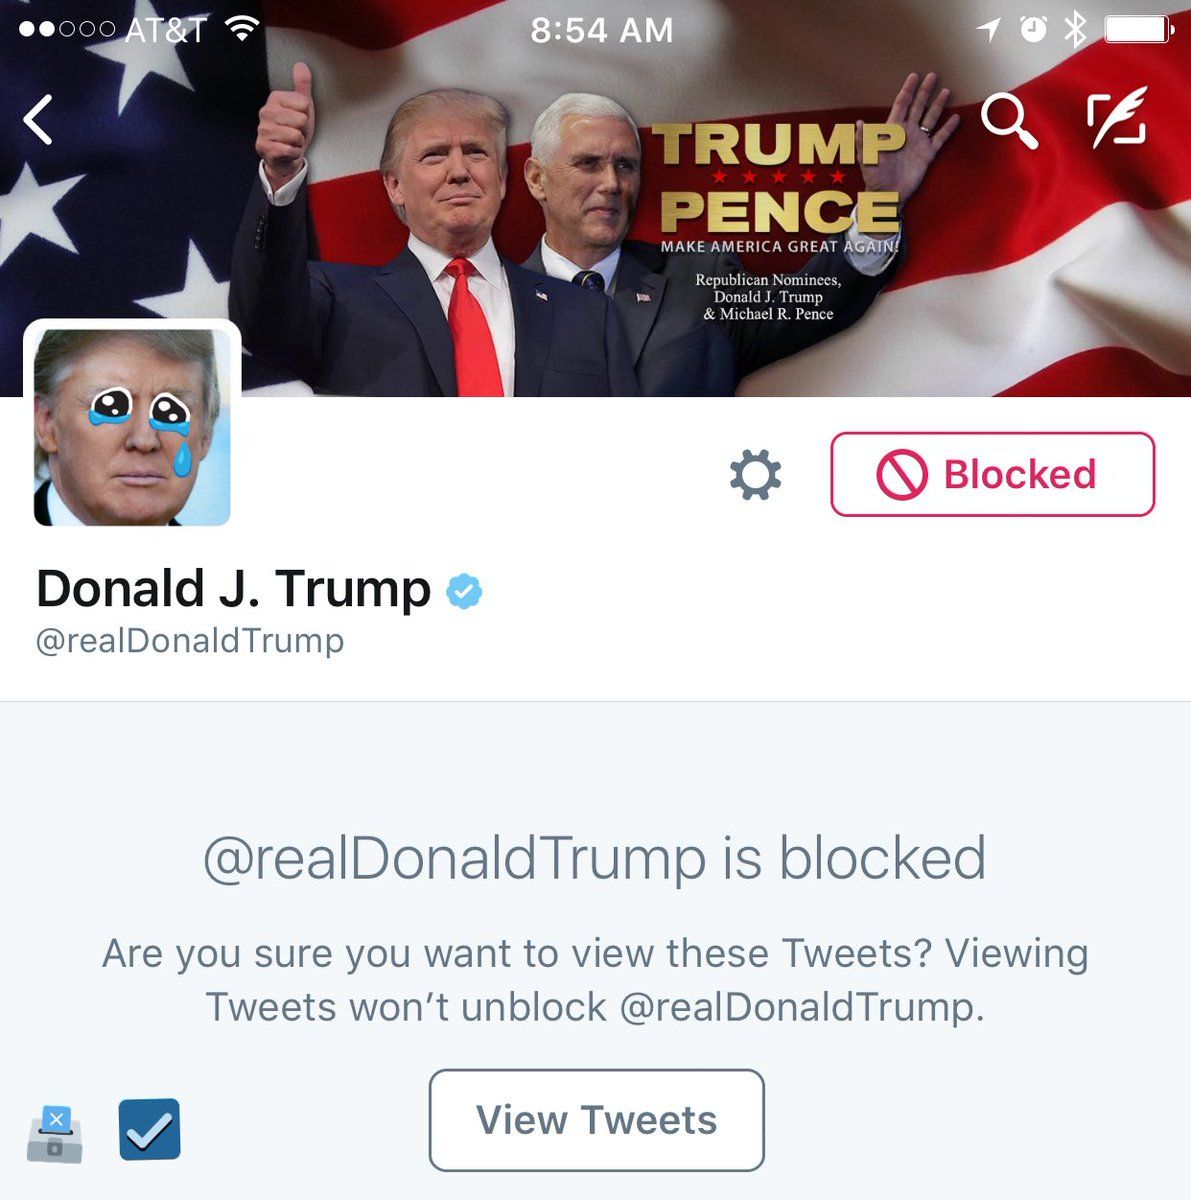Tap the battery indicator in status bar
Screen dimensions: 1191x1200
(1139, 29)
